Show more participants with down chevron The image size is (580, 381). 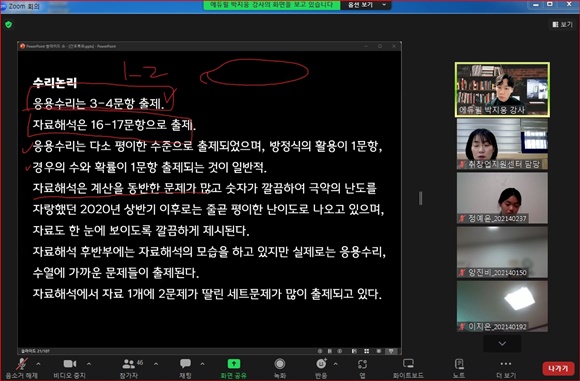pos(502,344)
